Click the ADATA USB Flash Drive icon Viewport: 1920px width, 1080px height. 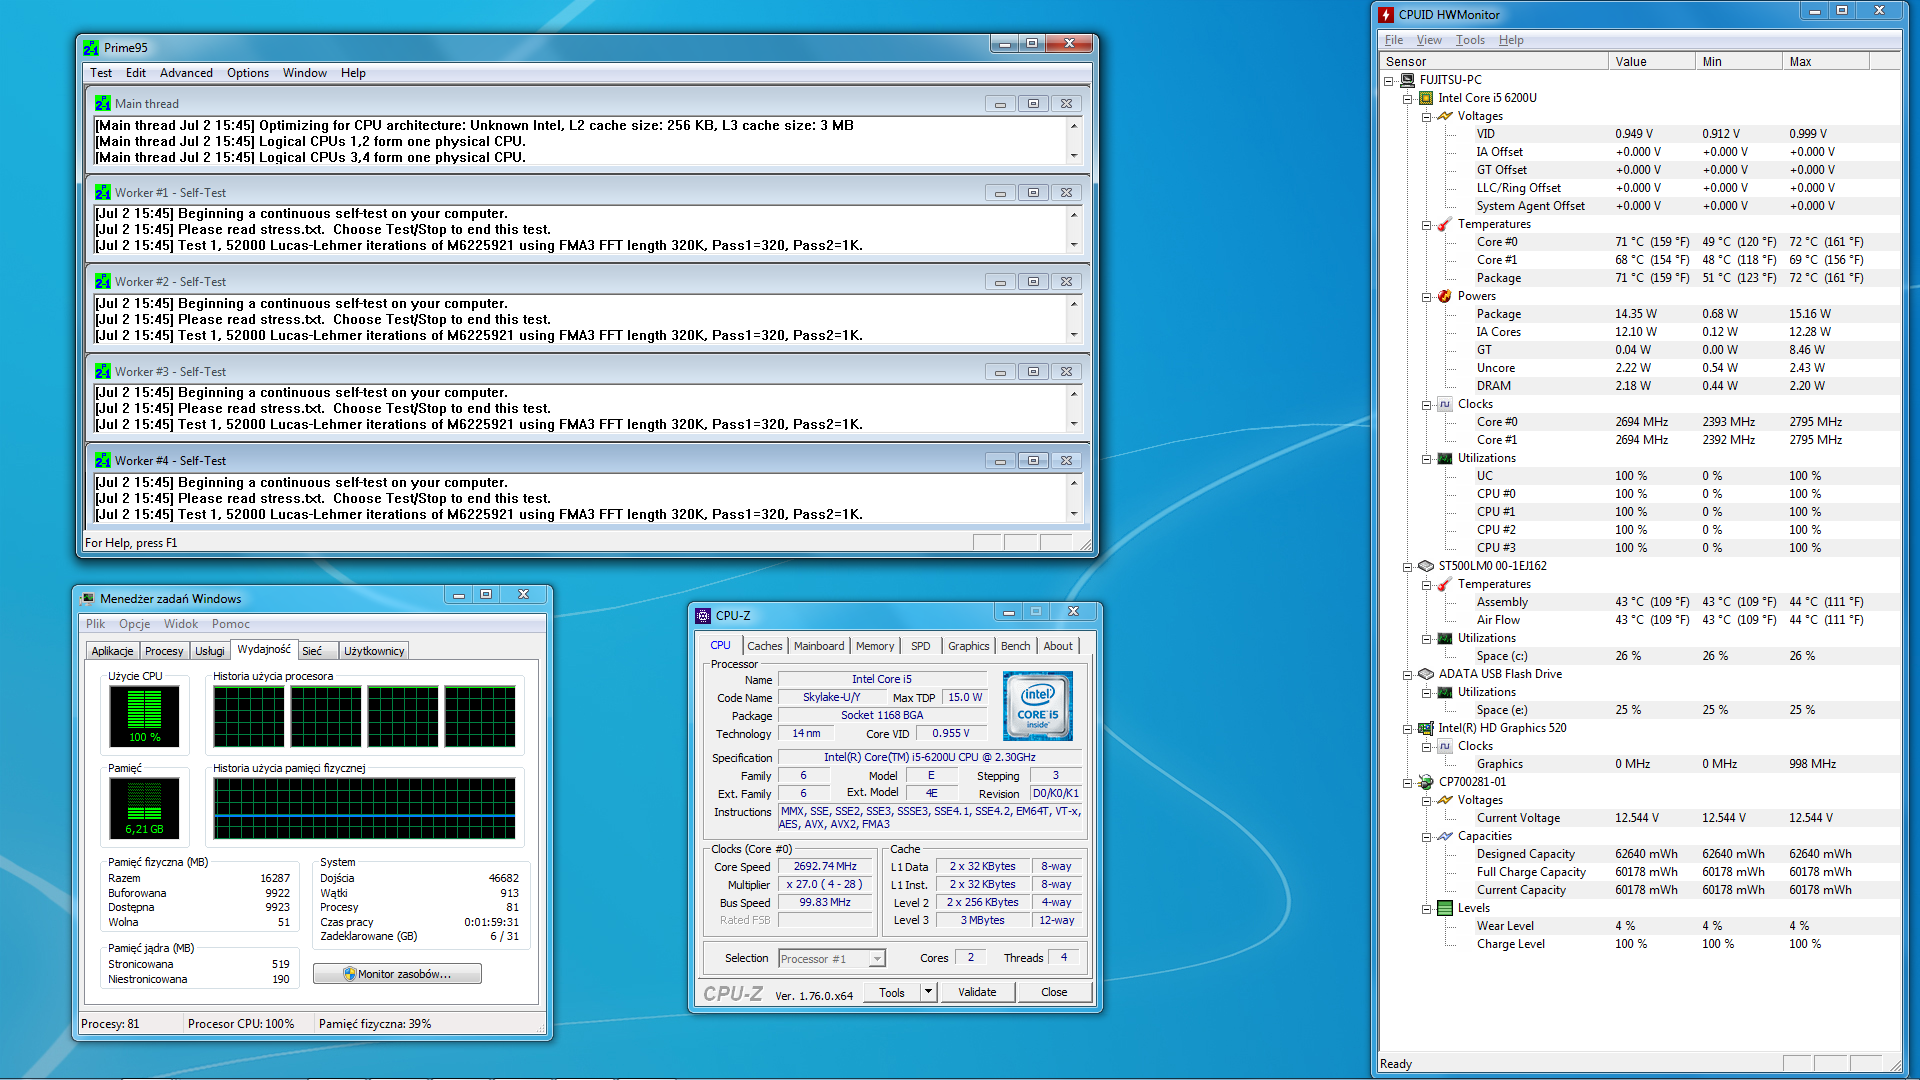coord(1426,674)
